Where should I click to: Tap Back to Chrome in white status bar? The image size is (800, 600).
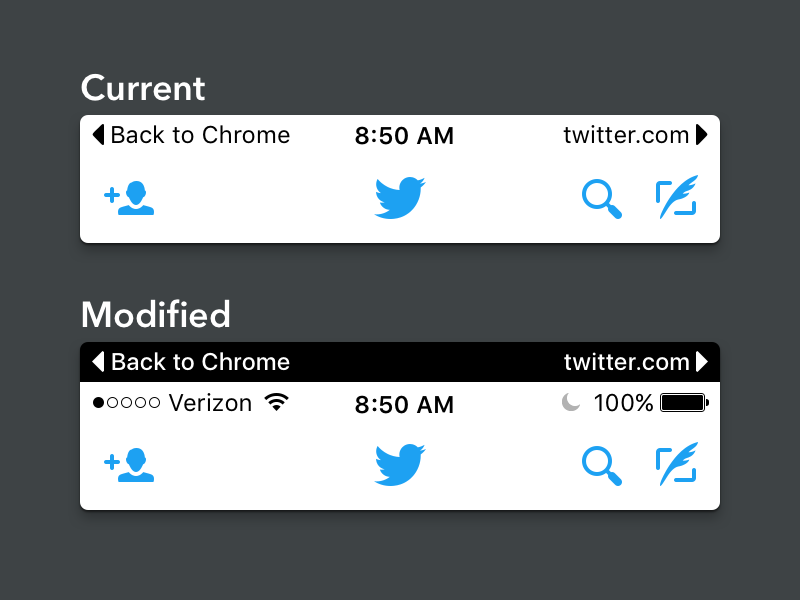191,135
